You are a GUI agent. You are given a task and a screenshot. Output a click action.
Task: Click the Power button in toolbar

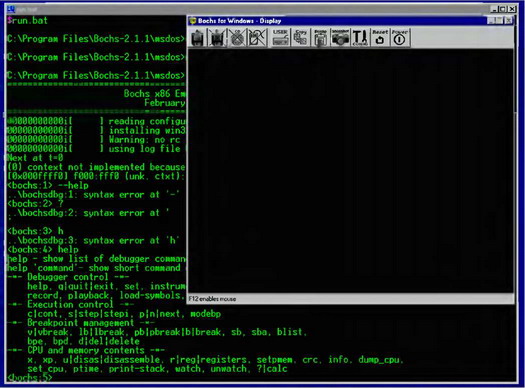pos(399,37)
